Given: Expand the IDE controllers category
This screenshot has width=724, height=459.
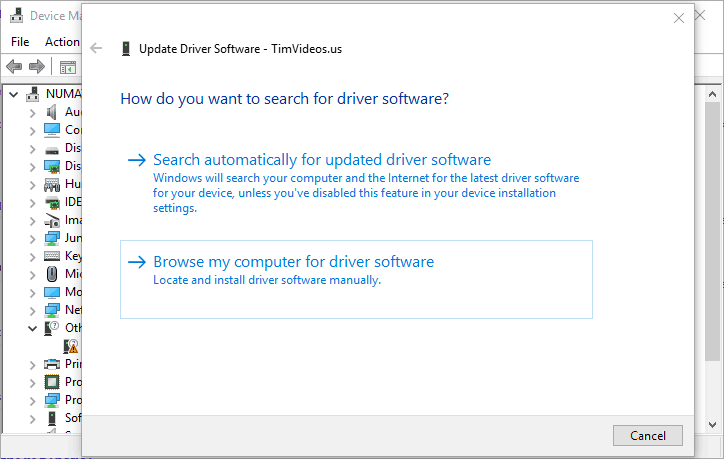Looking at the screenshot, I should pyautogui.click(x=32, y=203).
